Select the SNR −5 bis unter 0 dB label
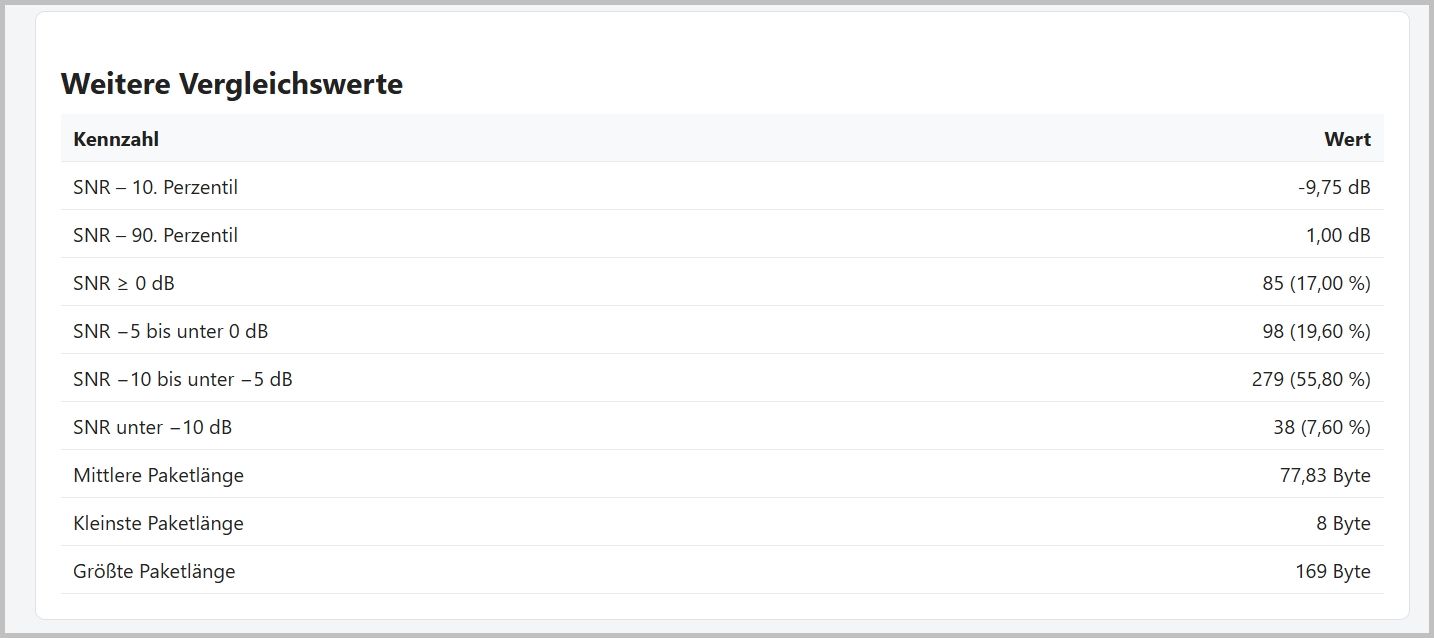 pyautogui.click(x=170, y=331)
